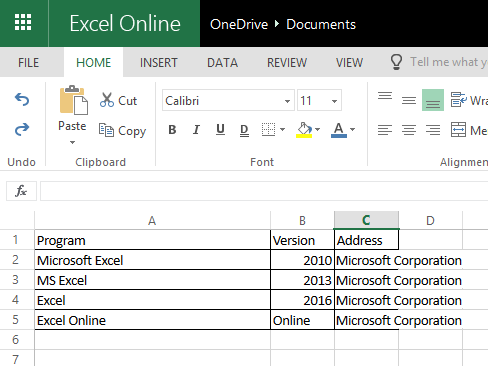Viewport: 488px width, 366px height.
Task: Switch to the INSERT tab
Action: [x=159, y=63]
